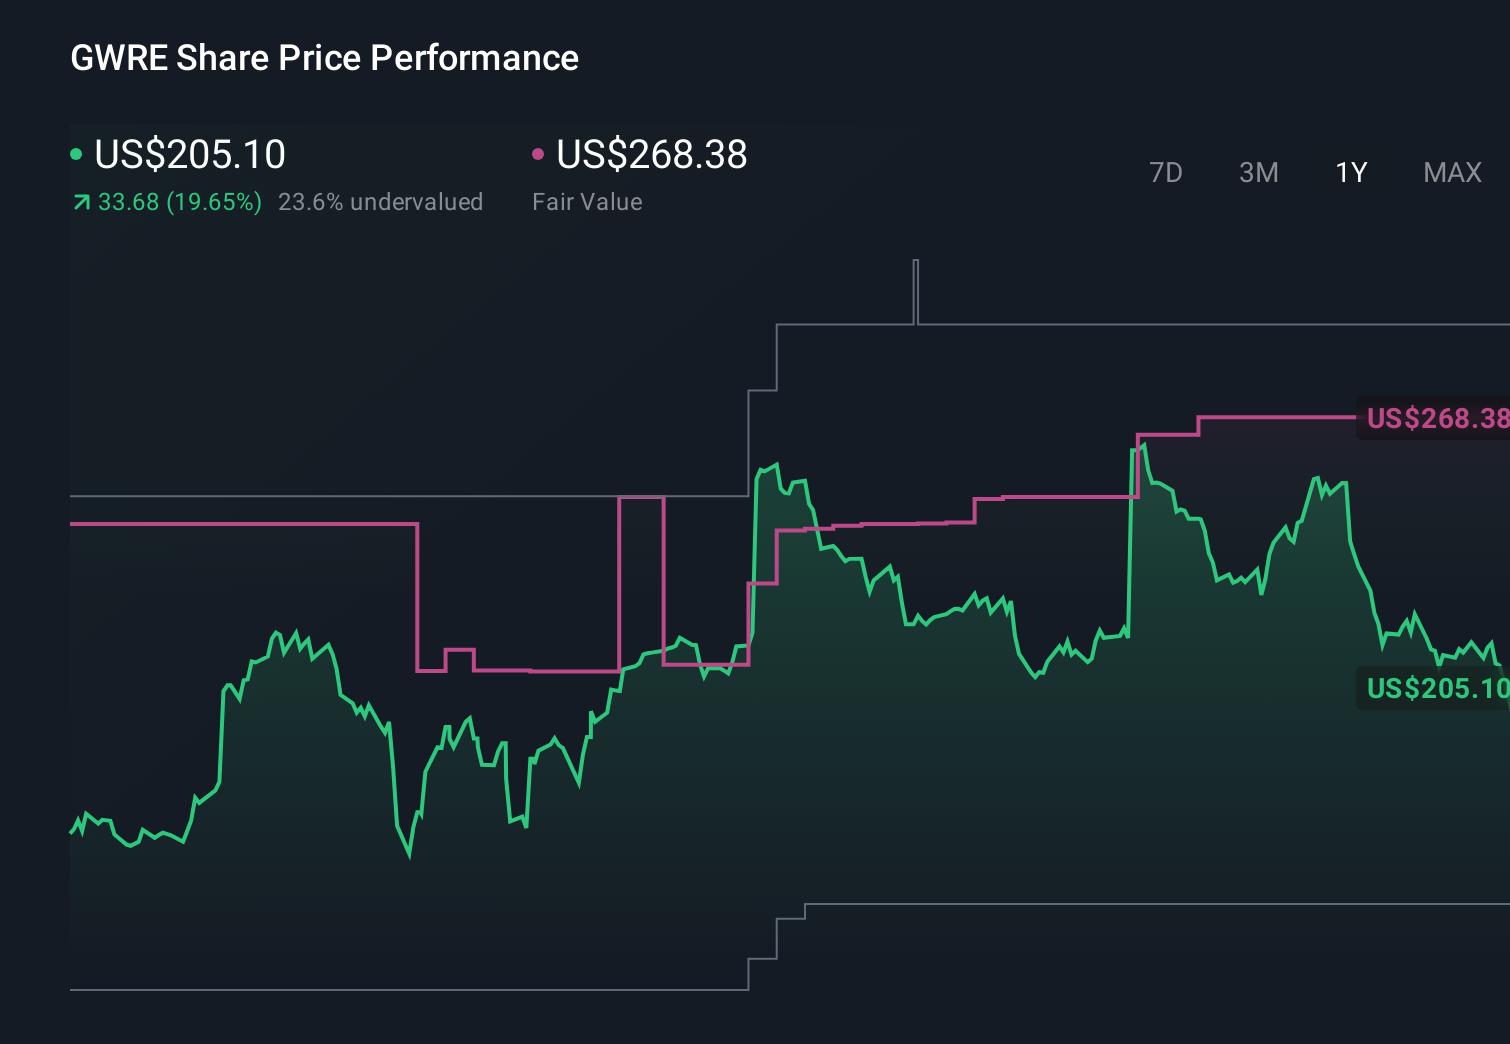Expand the chart's upper bound region
The image size is (1510, 1044).
(x=1100, y=325)
